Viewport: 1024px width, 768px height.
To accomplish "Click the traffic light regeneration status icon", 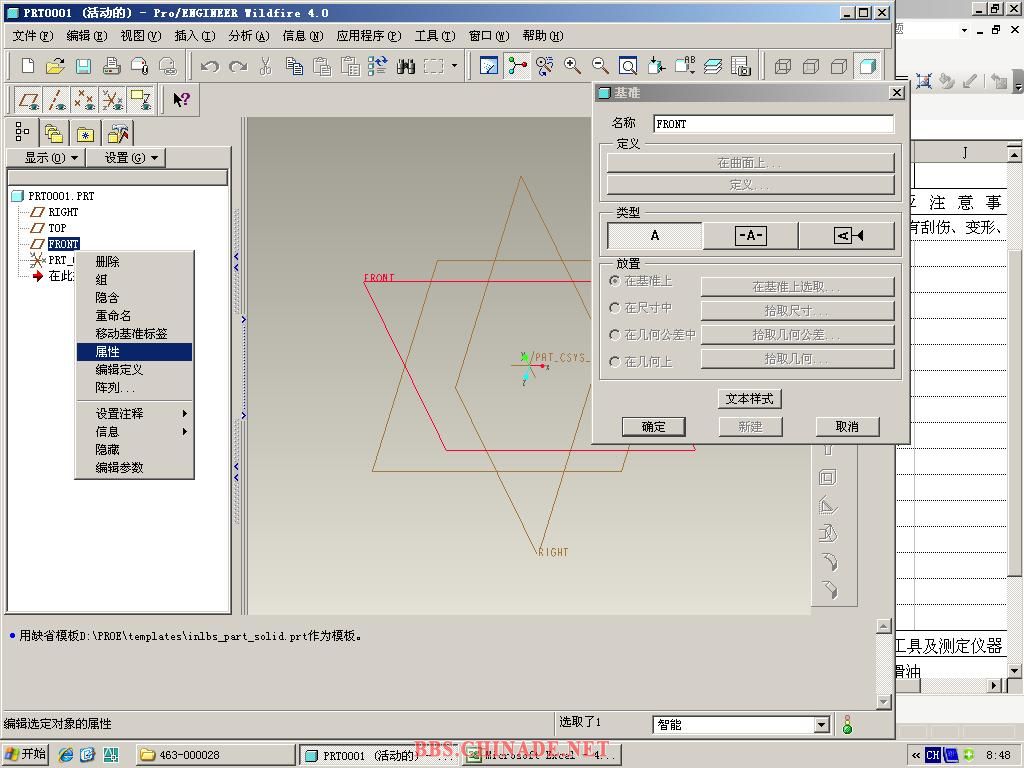I will coord(848,724).
